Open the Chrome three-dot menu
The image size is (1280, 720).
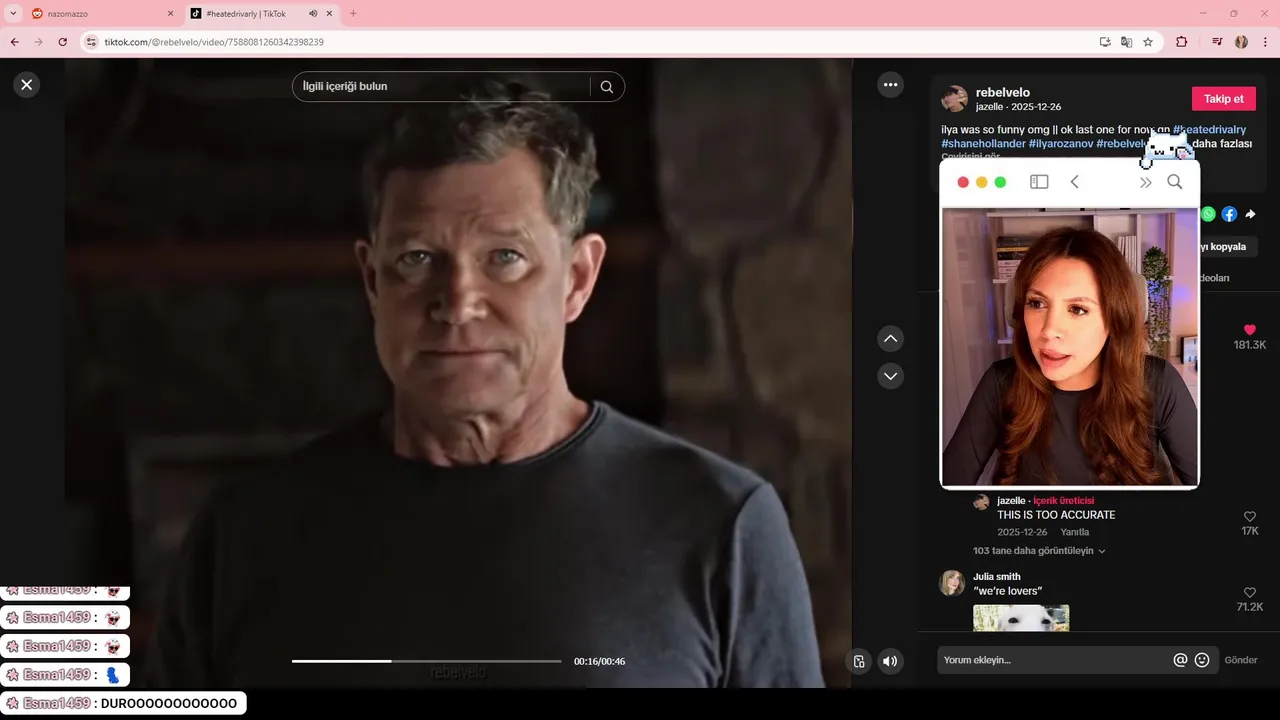[x=1265, y=42]
